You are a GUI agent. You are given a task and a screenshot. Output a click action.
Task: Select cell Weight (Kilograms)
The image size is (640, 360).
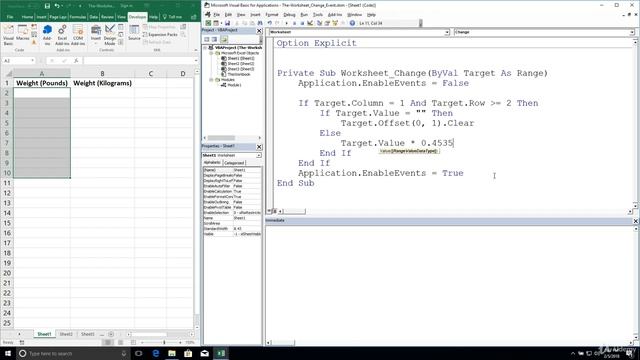(x=102, y=83)
